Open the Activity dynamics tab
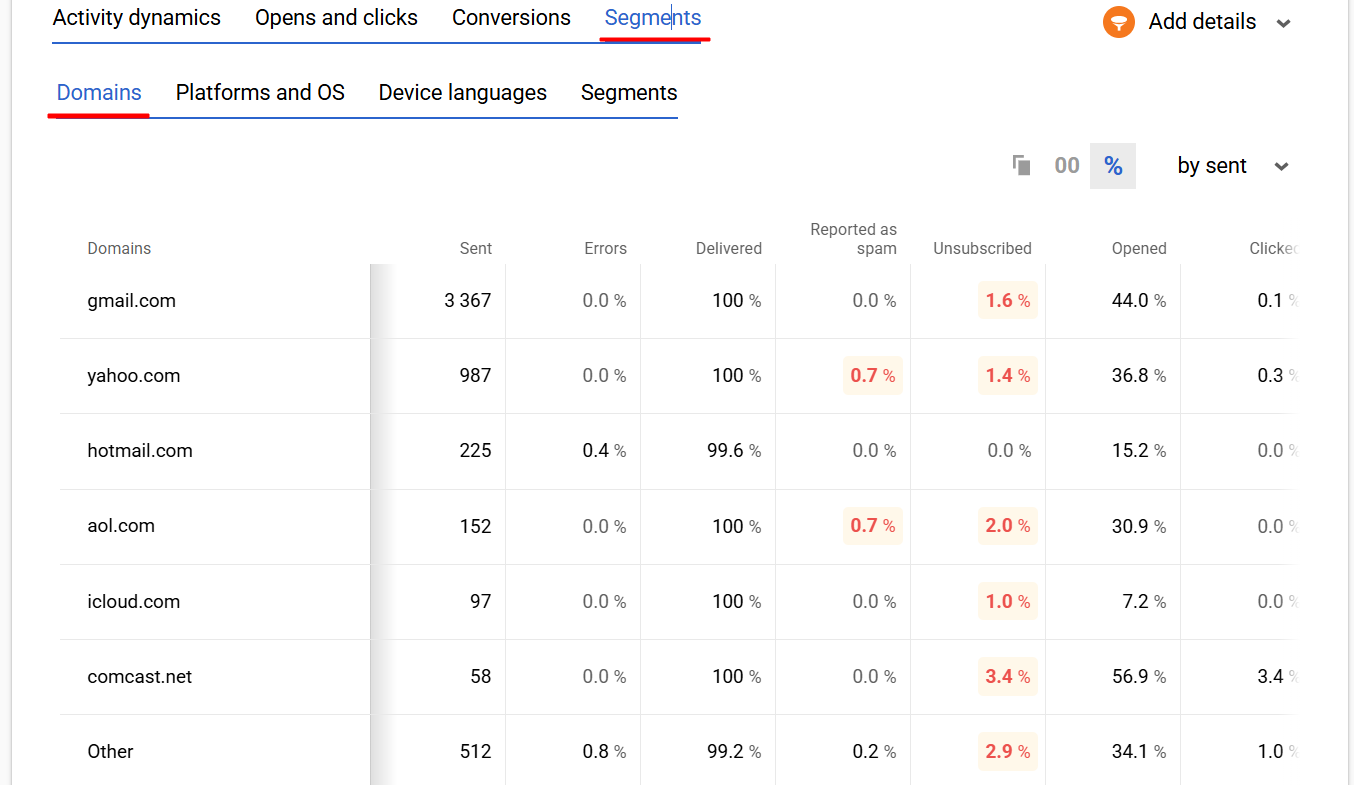Screen dimensions: 1354x785 137,18
